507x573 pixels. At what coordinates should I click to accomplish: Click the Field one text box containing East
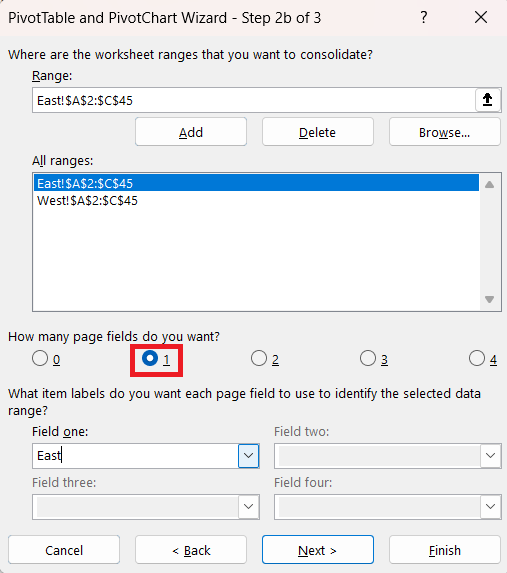(x=135, y=456)
